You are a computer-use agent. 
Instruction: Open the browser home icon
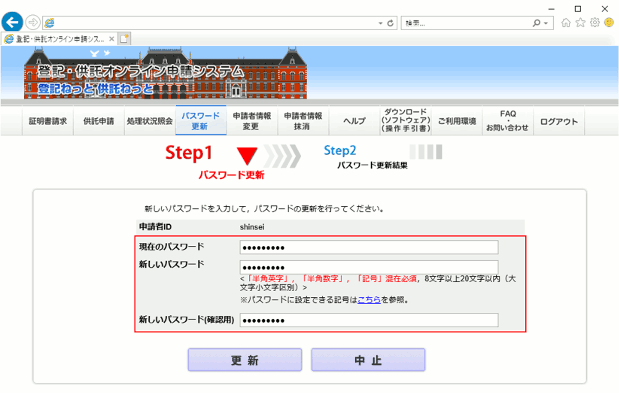(566, 22)
